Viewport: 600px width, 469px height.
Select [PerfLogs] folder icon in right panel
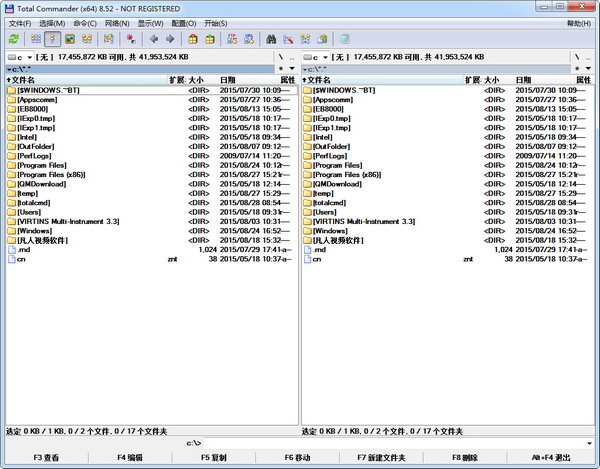[307, 156]
